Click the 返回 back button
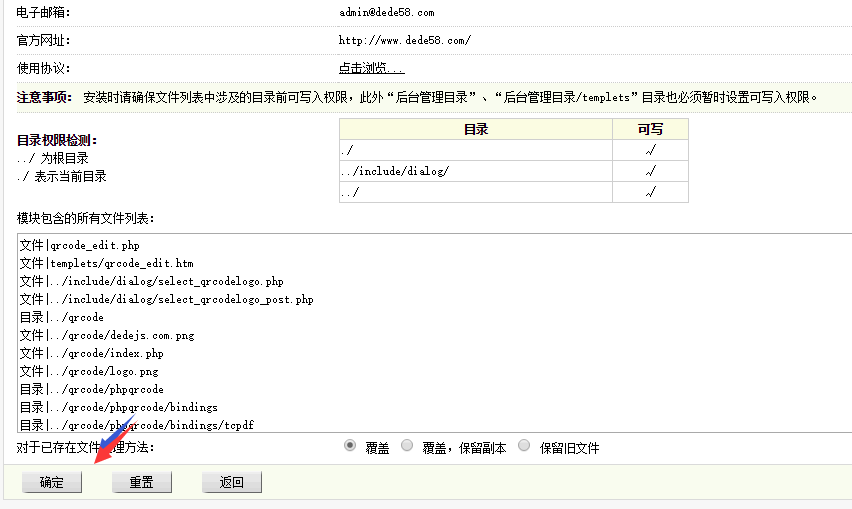The image size is (852, 509). [231, 483]
